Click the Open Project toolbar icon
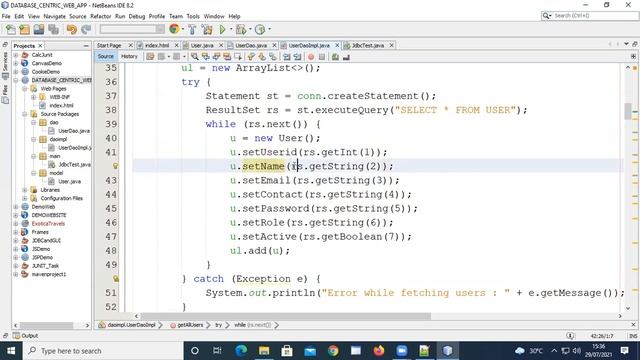 tap(39, 29)
